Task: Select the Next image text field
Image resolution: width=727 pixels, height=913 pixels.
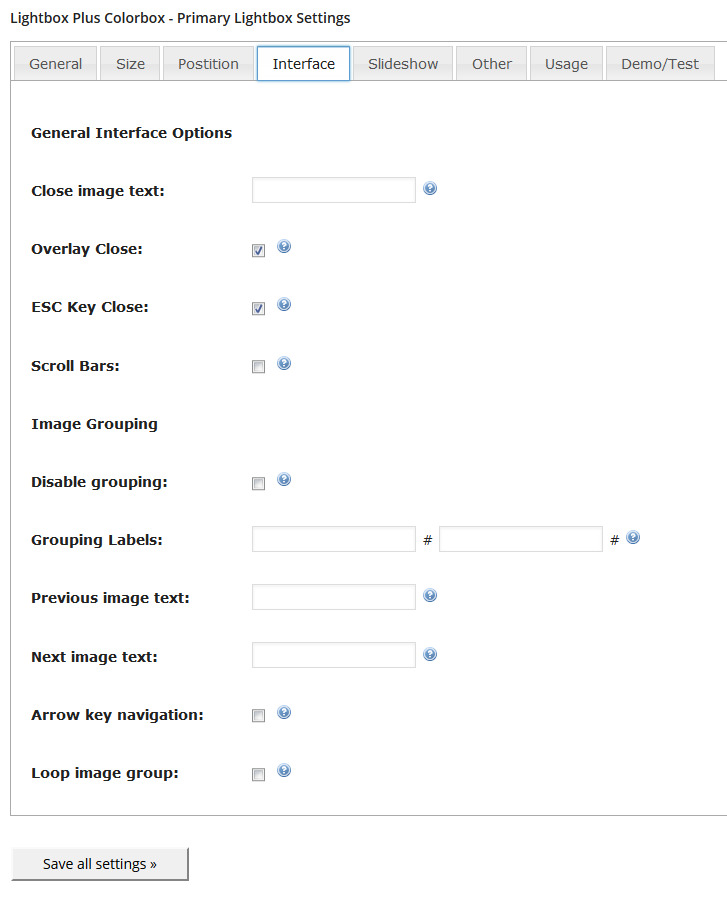Action: (x=334, y=655)
